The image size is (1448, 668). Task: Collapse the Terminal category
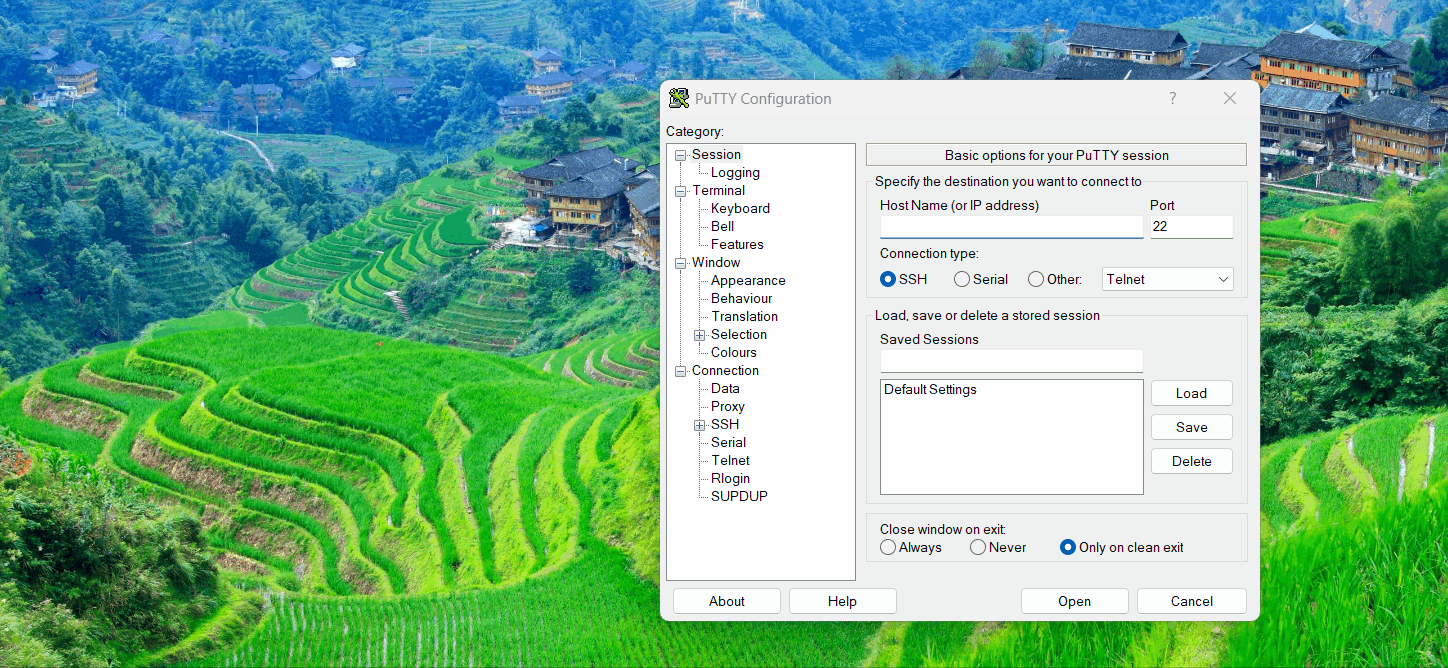(x=681, y=191)
